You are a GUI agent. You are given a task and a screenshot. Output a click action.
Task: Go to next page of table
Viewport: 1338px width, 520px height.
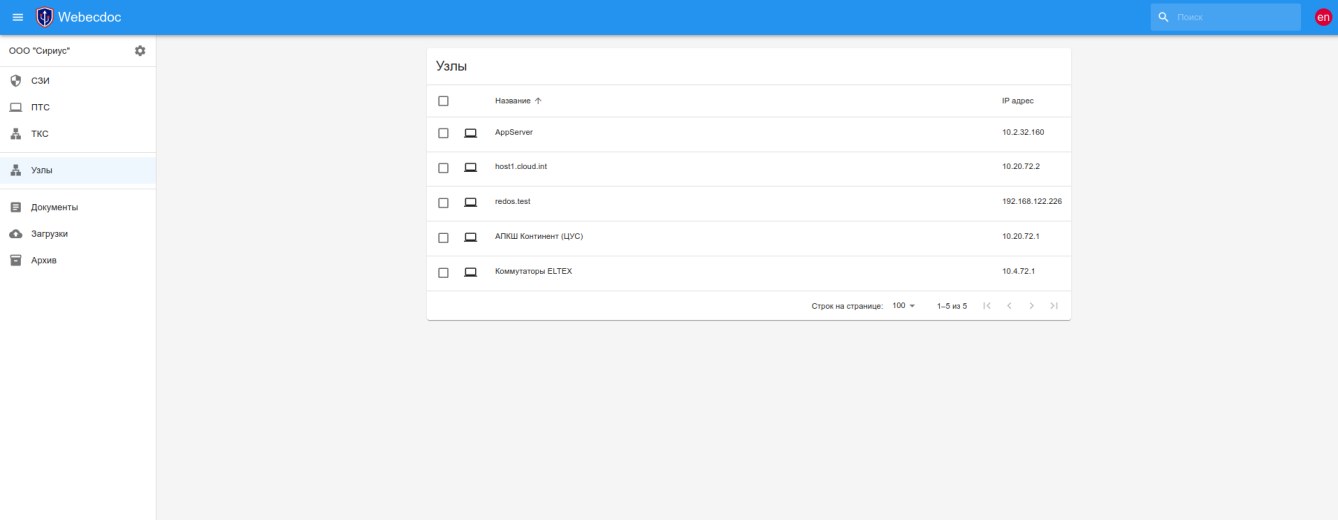1031,305
